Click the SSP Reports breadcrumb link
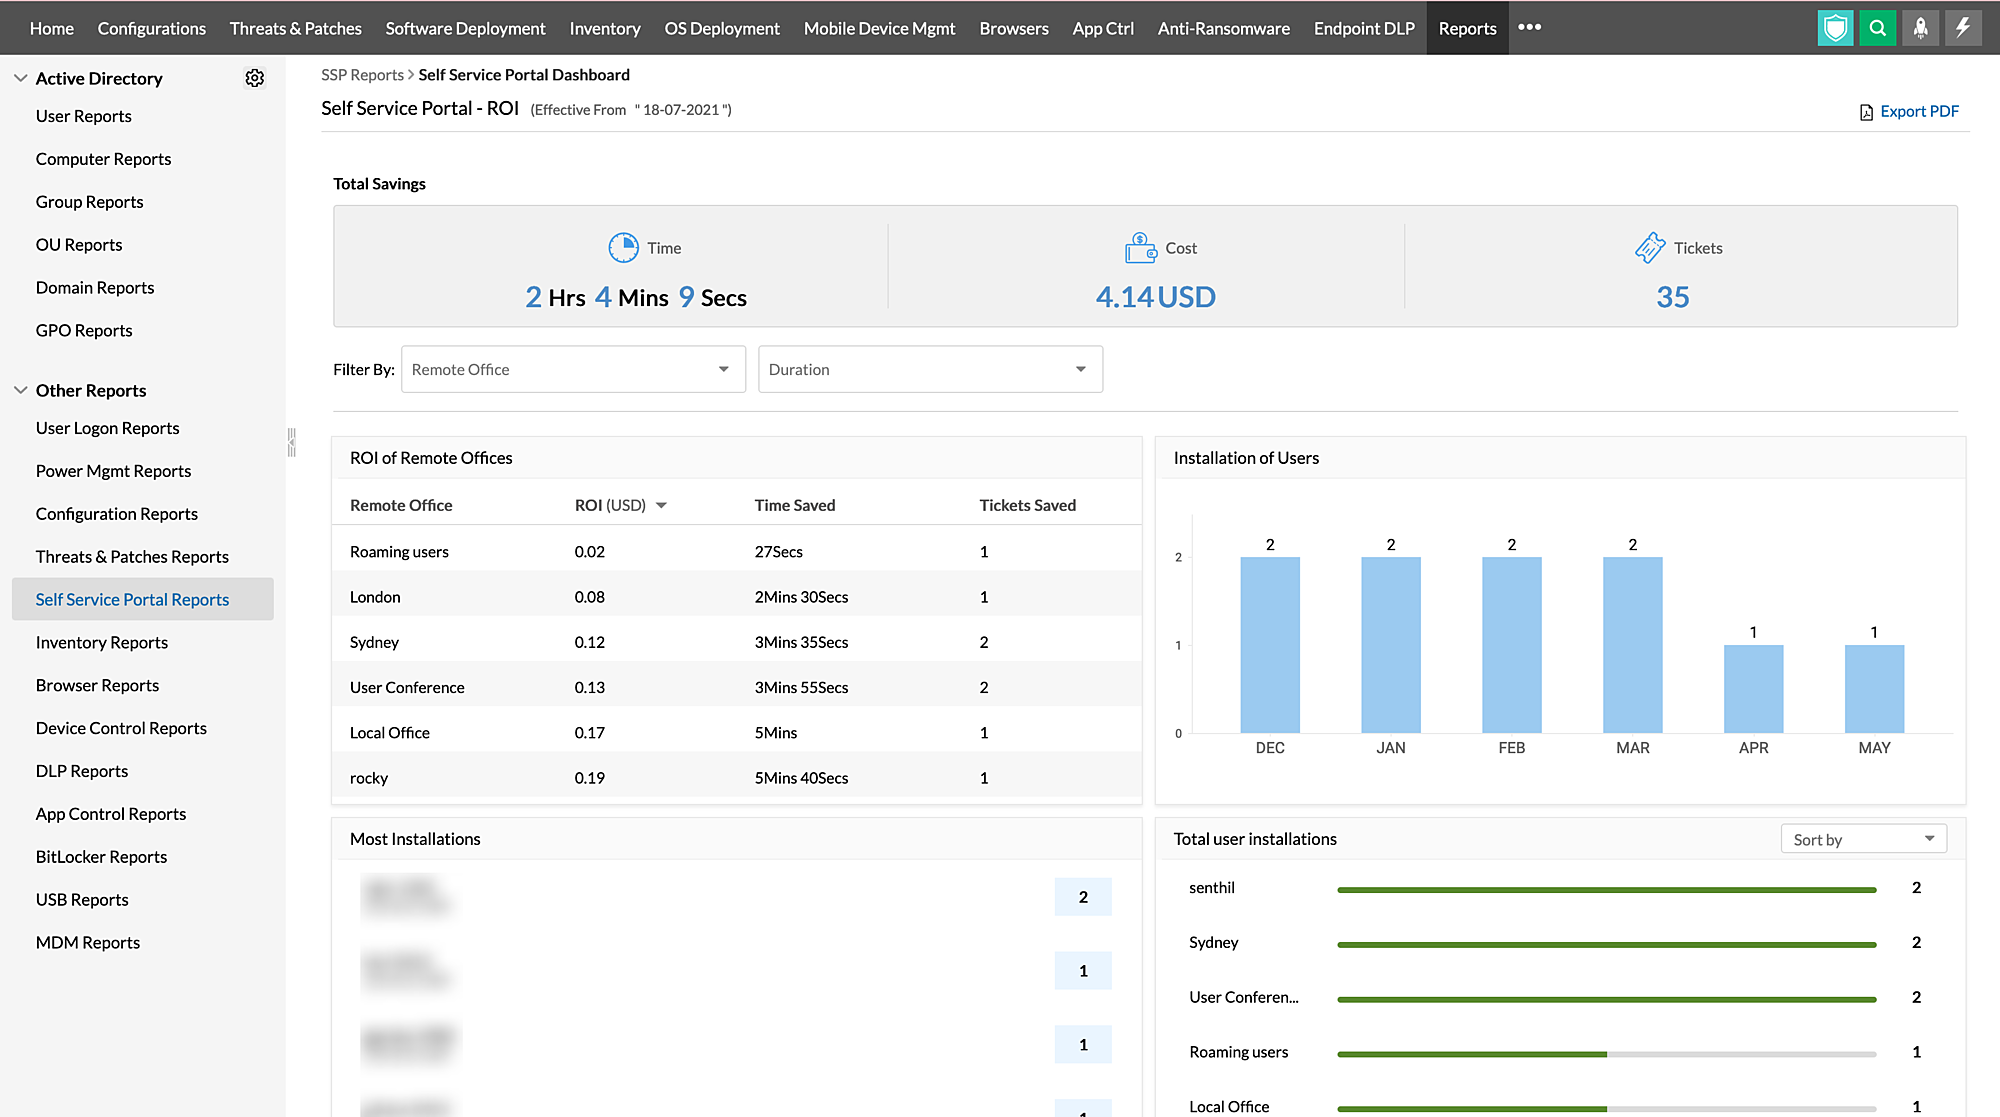Viewport: 2000px width, 1117px height. coord(361,74)
